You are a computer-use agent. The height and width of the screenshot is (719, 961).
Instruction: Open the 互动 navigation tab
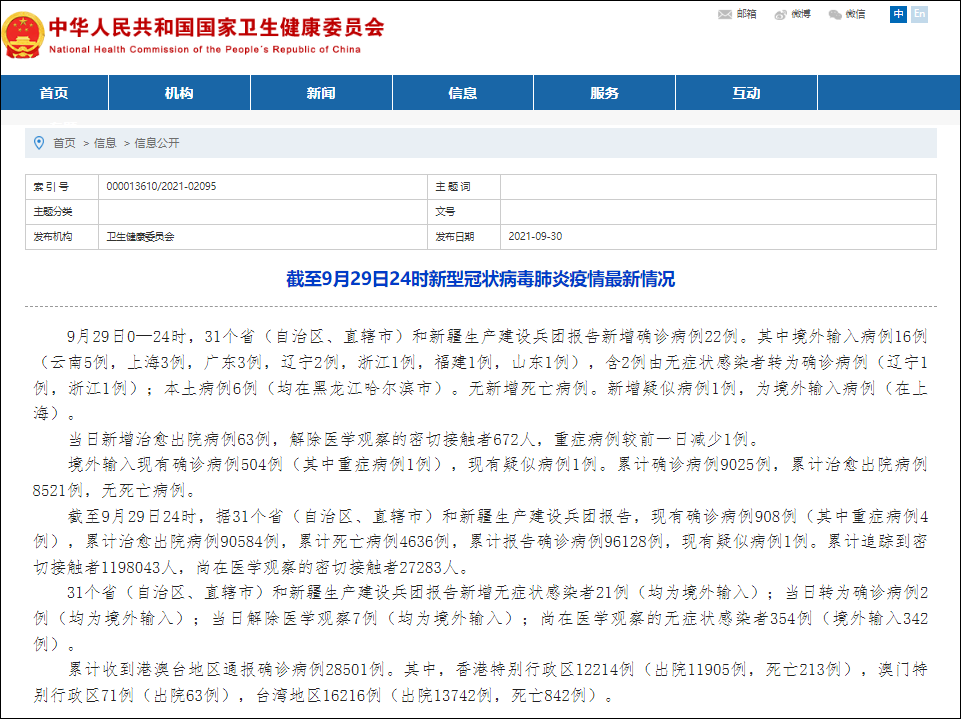coord(746,93)
